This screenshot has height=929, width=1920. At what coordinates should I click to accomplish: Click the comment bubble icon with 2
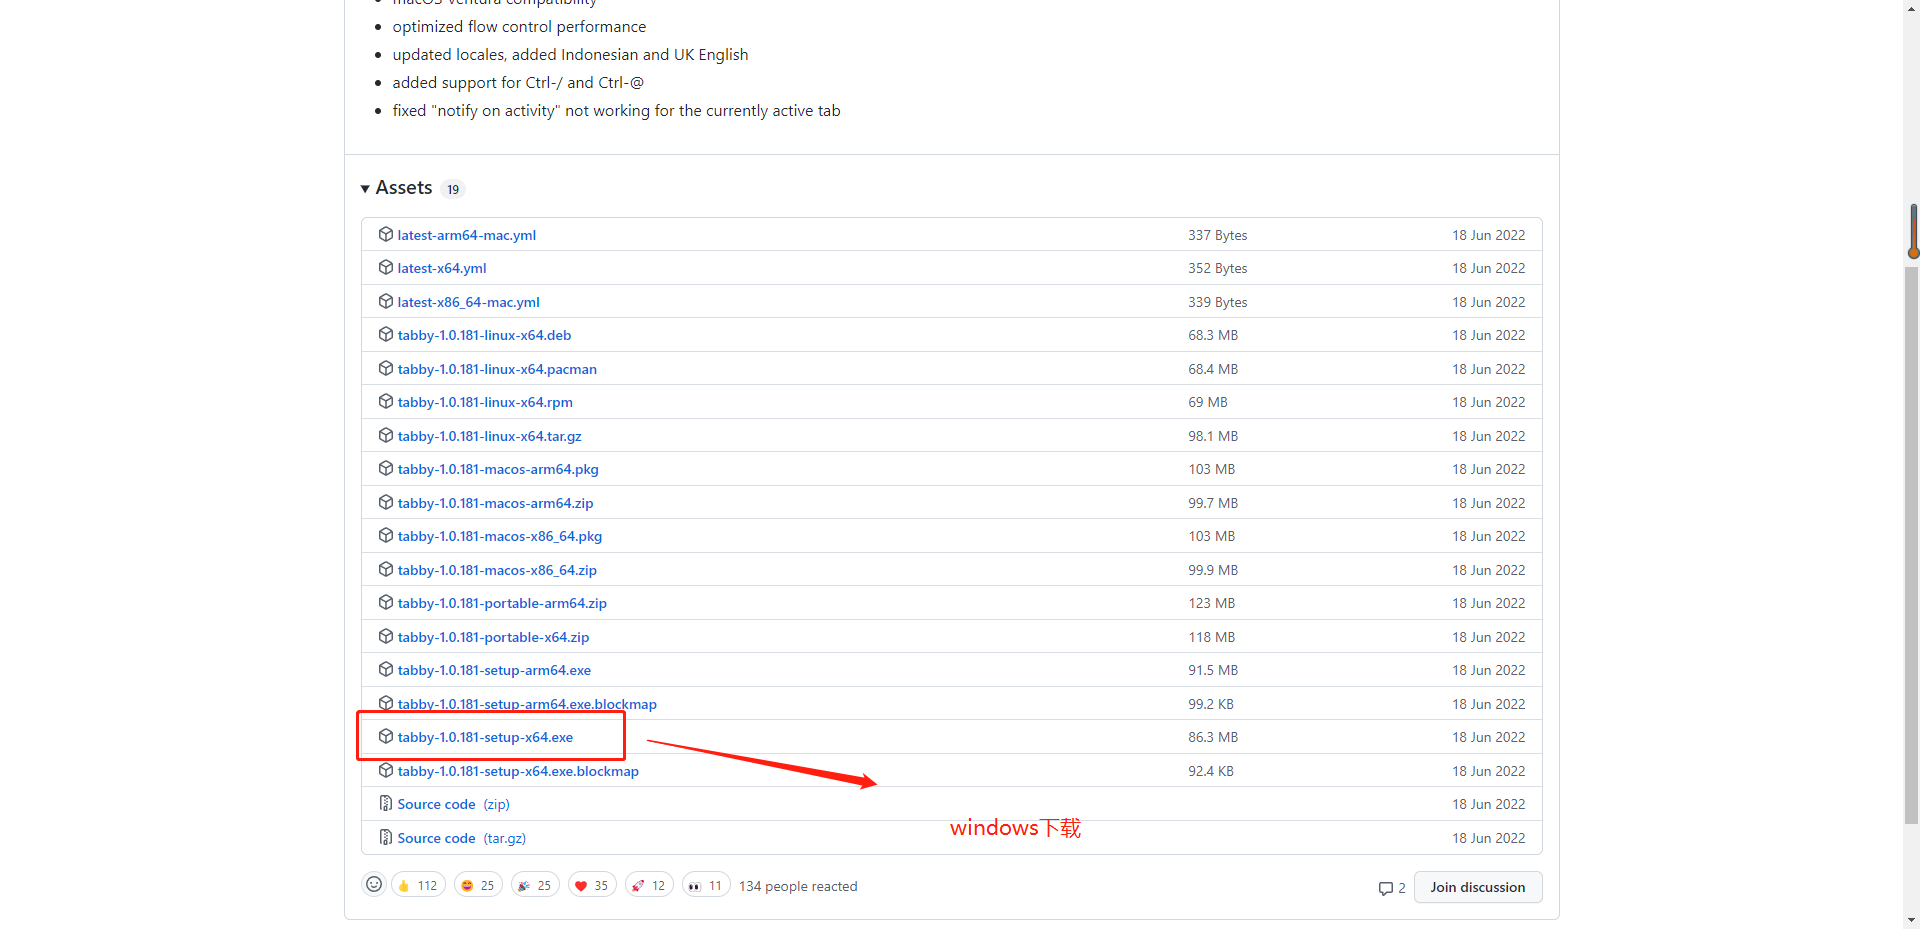pos(1385,888)
